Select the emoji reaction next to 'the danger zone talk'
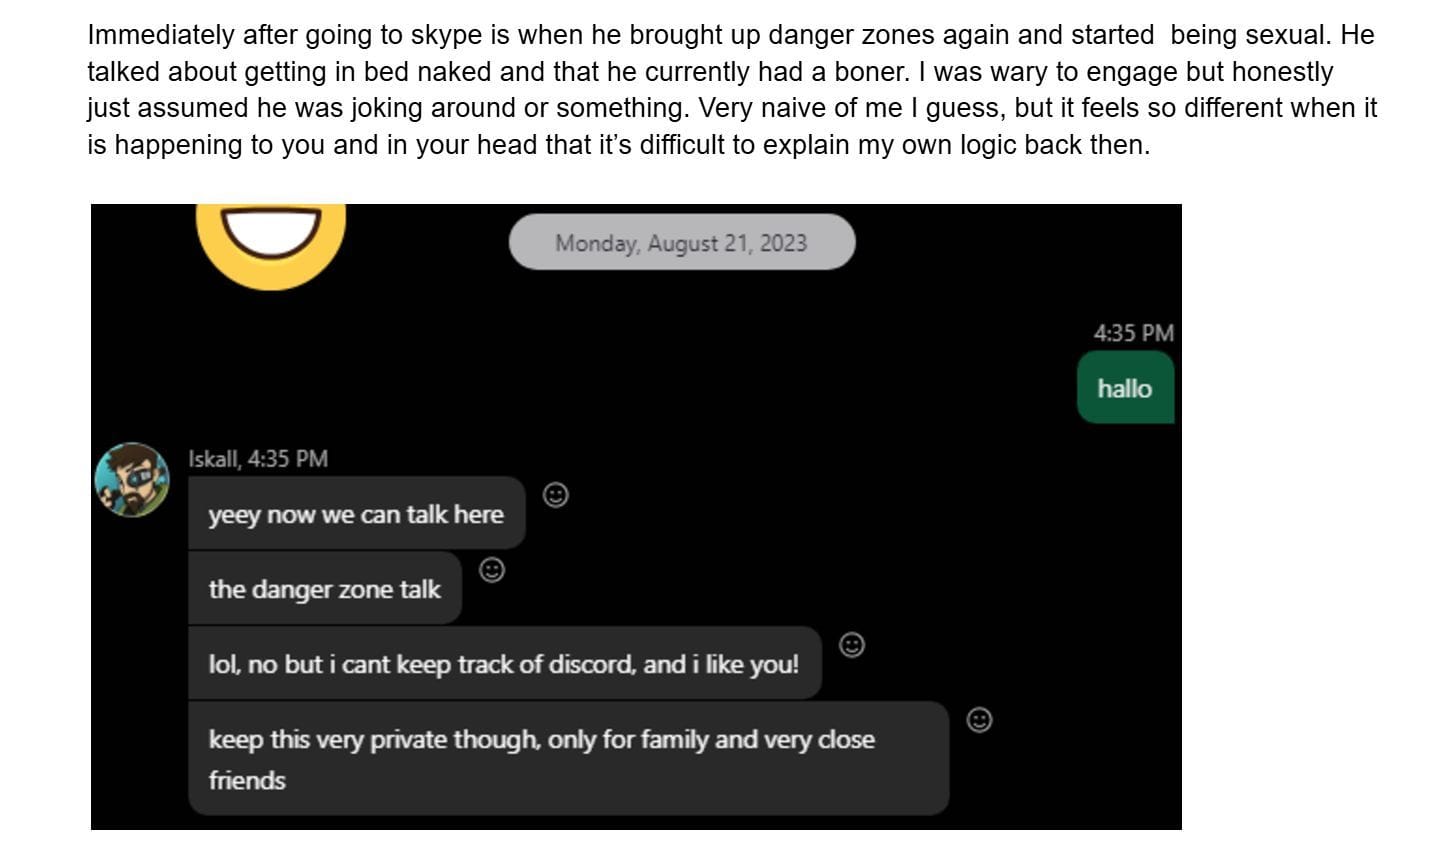The width and height of the screenshot is (1441, 850). [493, 570]
